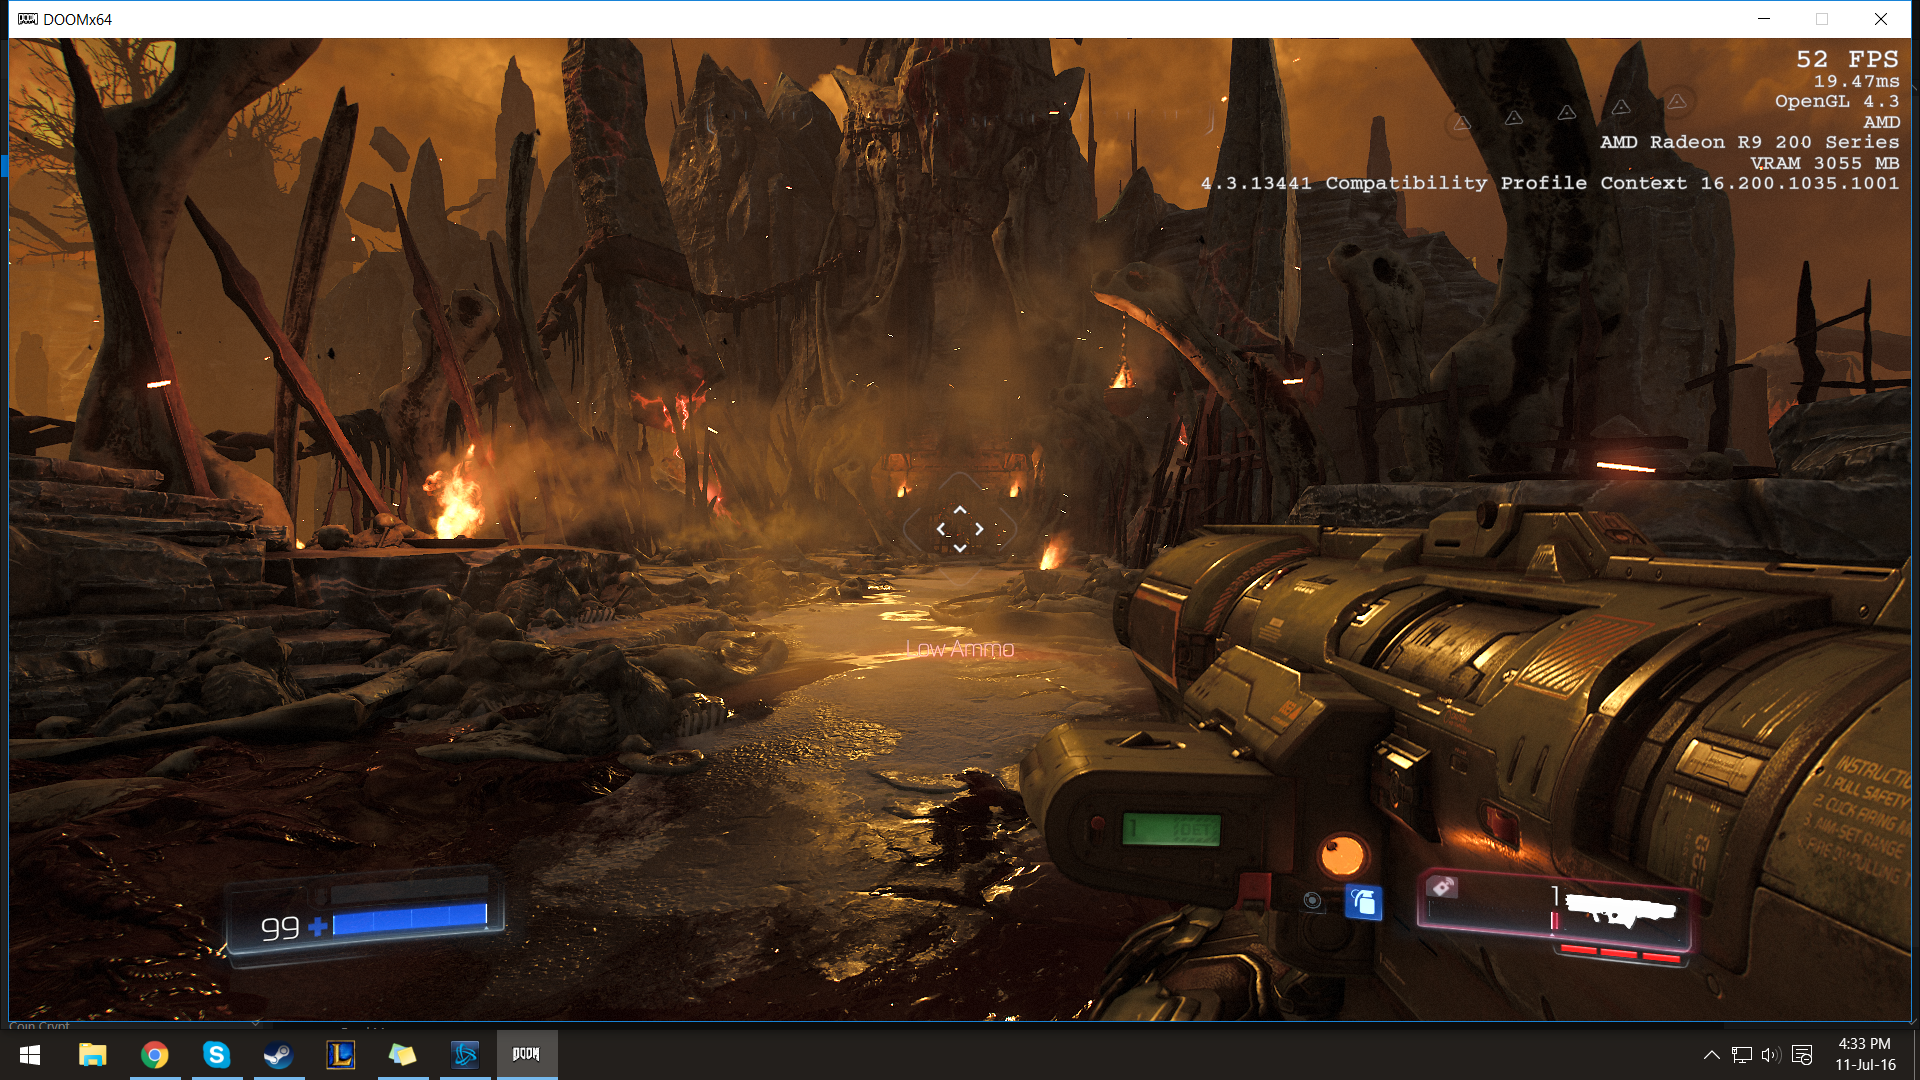This screenshot has width=1920, height=1080.
Task: Click the blue health bar
Action: 410,919
